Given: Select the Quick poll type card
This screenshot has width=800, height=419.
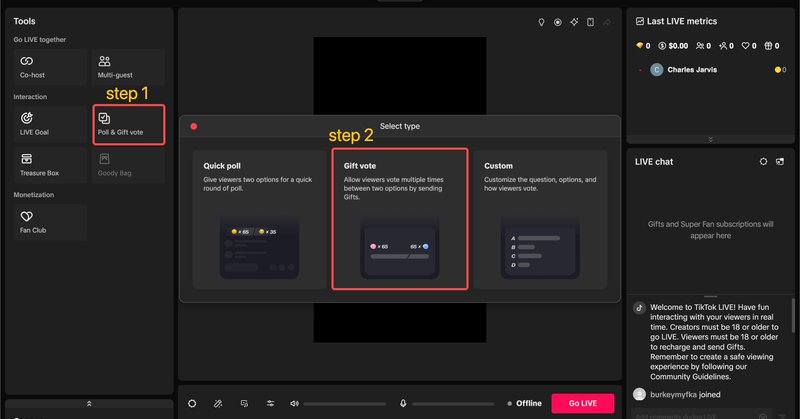Looking at the screenshot, I should [x=259, y=220].
